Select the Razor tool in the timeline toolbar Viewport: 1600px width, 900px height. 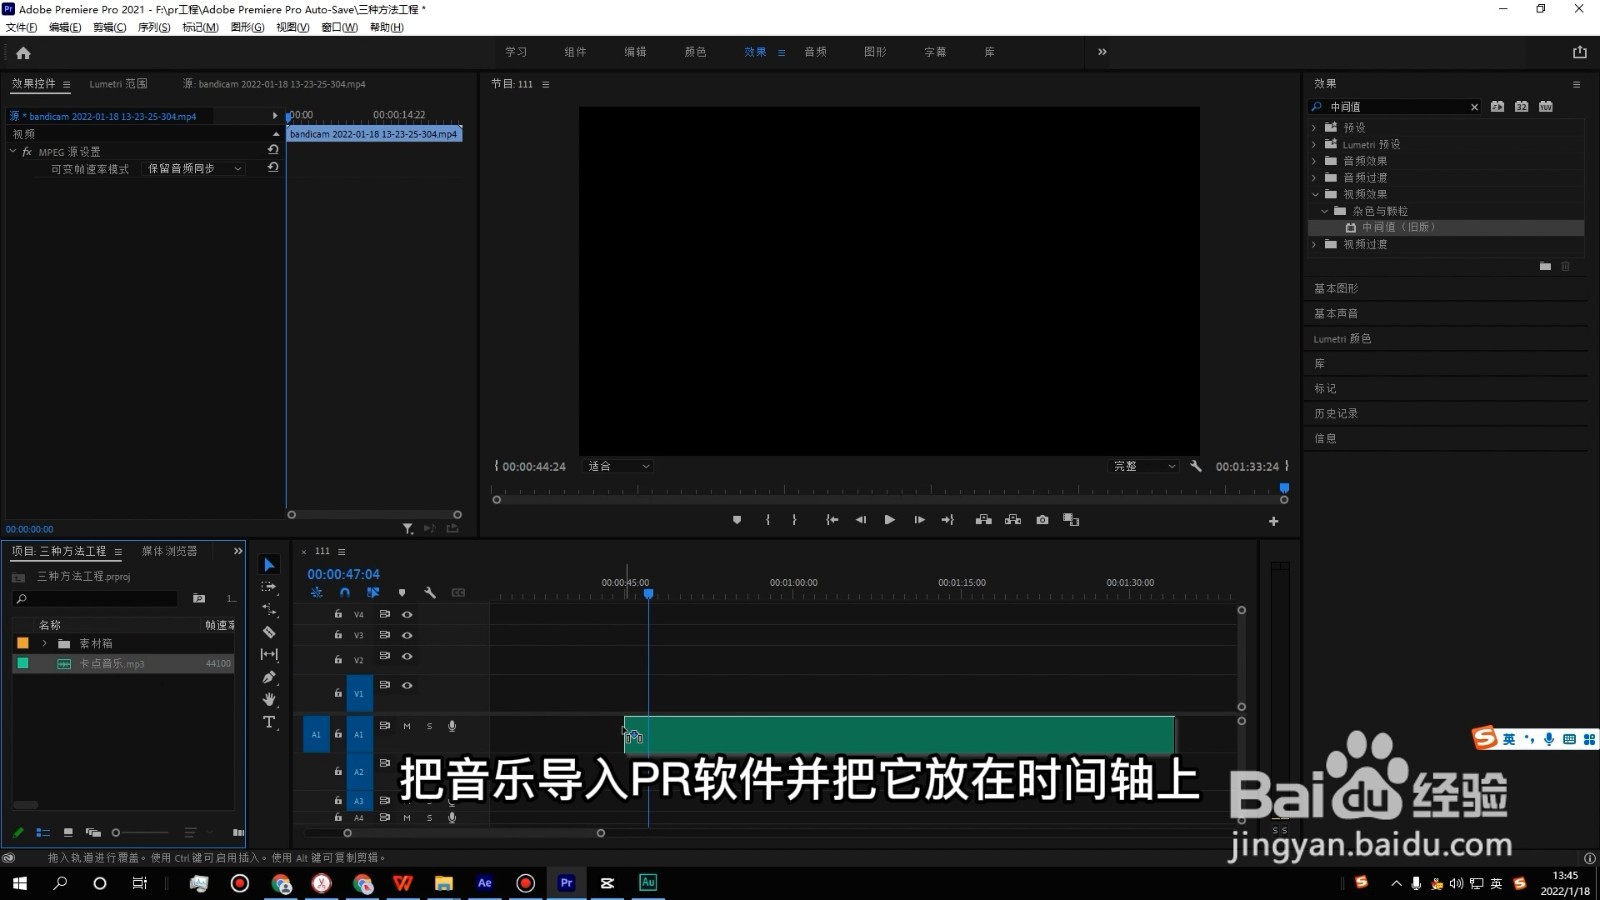pyautogui.click(x=268, y=632)
